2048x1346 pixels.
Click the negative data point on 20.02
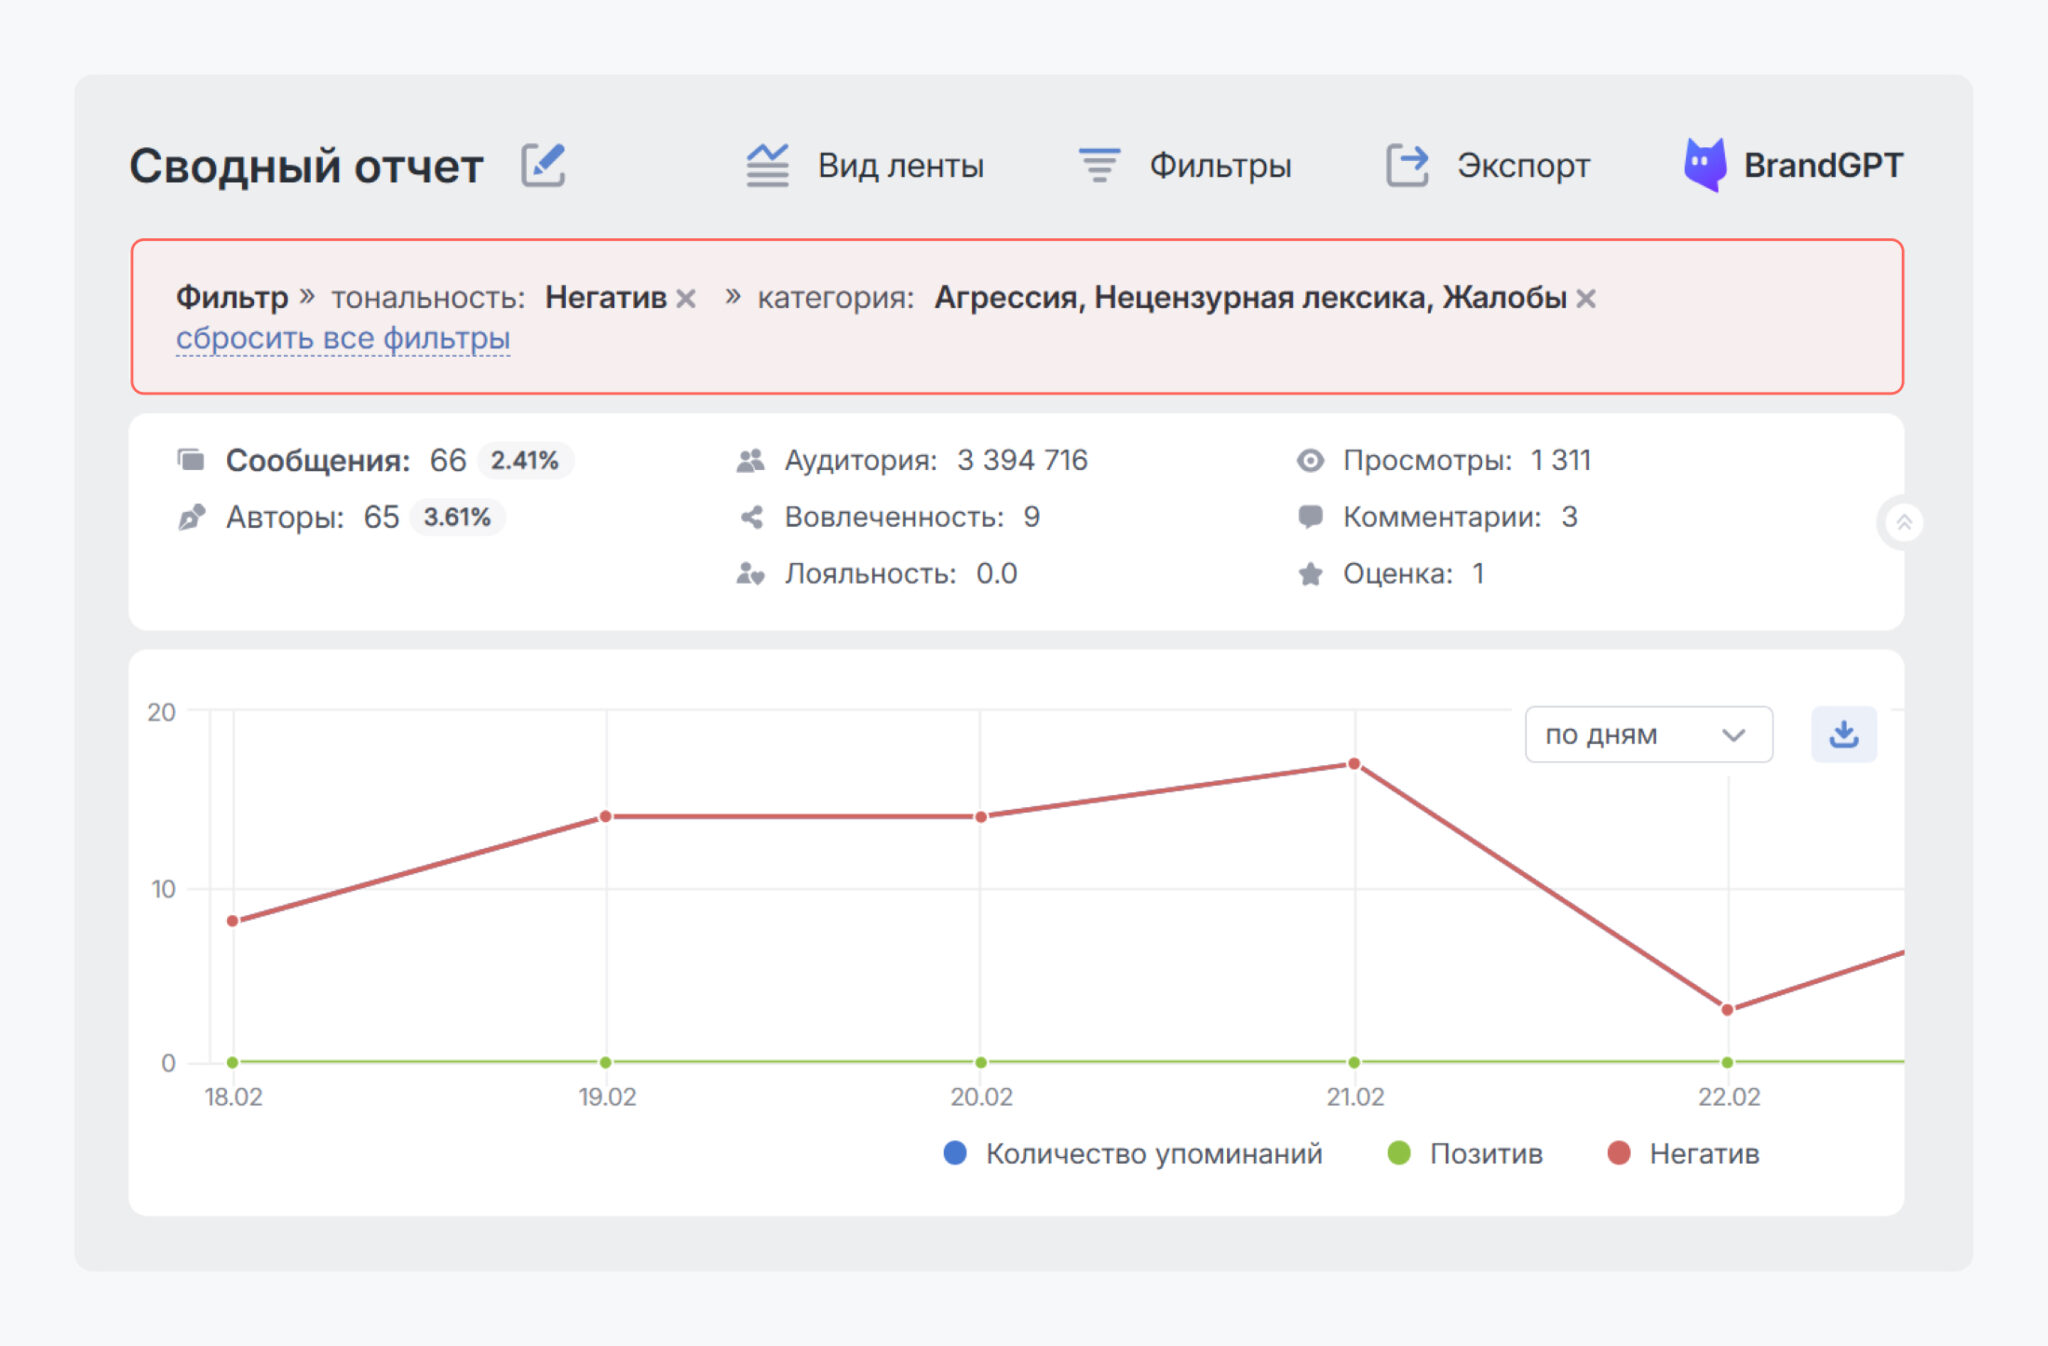click(981, 817)
